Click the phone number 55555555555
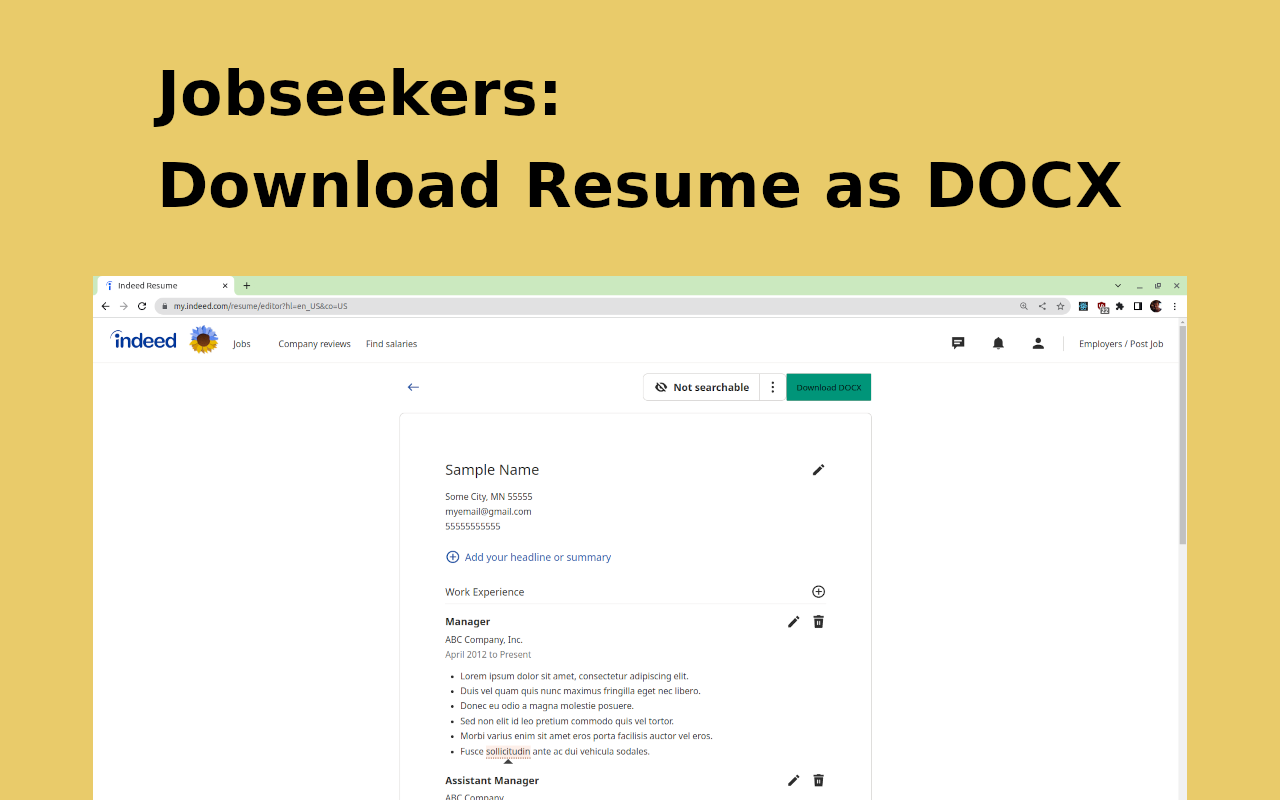Viewport: 1280px width, 800px height. pyautogui.click(x=473, y=526)
